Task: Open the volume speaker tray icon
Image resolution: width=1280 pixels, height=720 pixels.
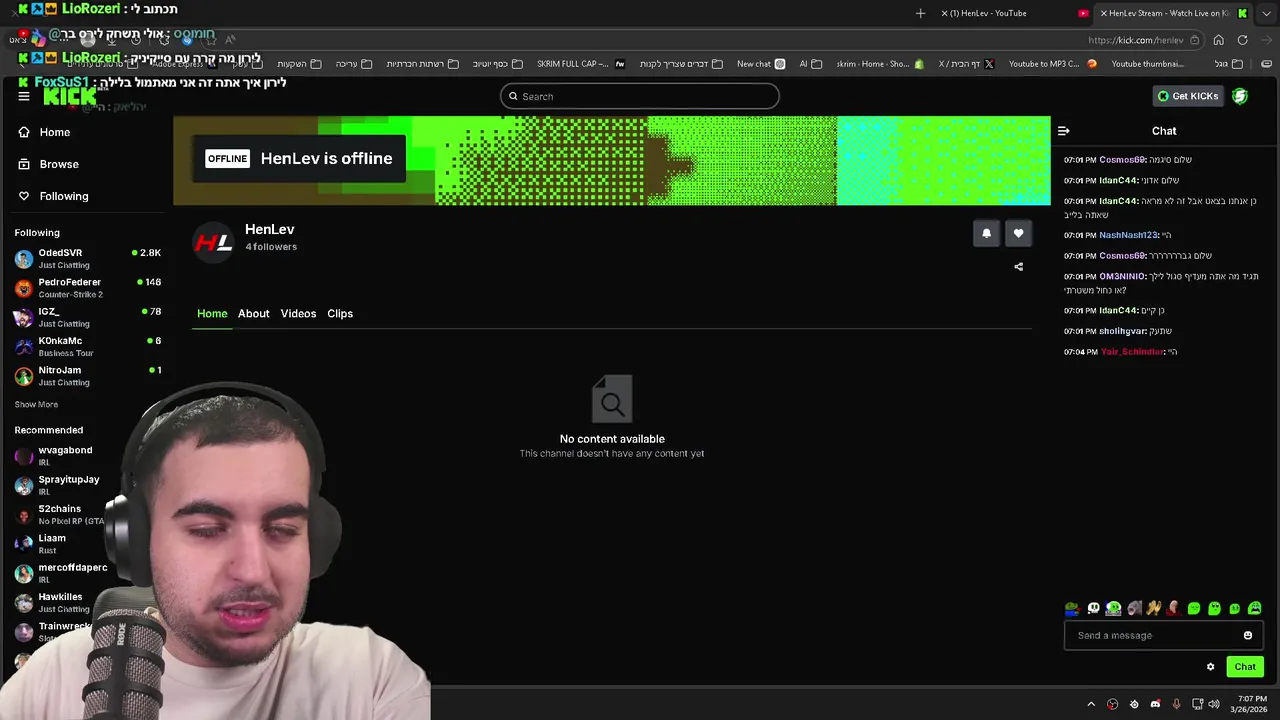Action: tap(1214, 704)
